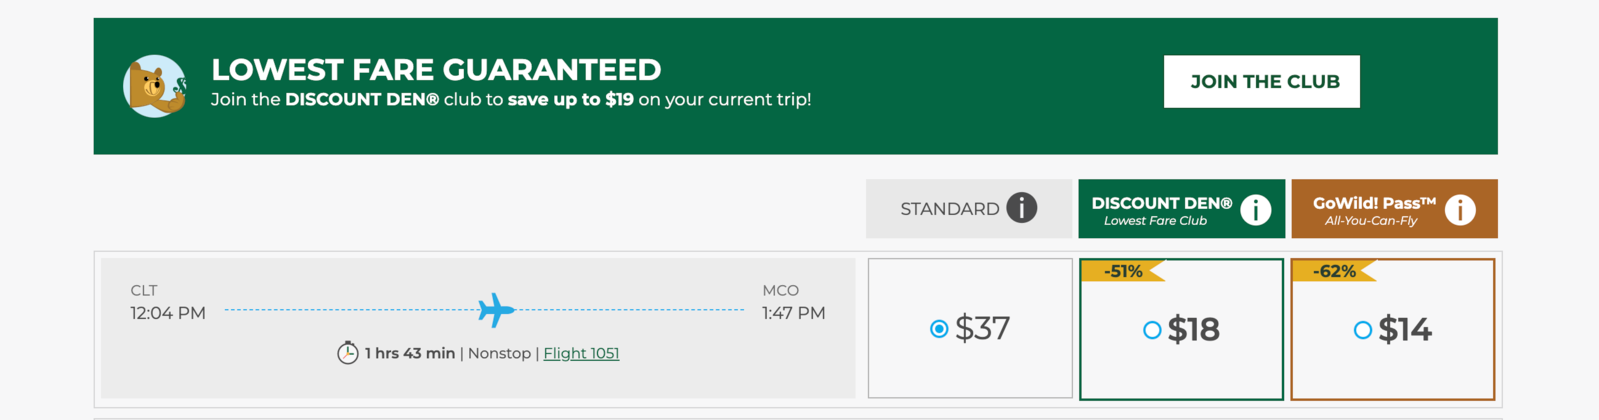Switch to the Discount Den Lowest Fare Club header
This screenshot has width=1599, height=420.
click(1160, 210)
